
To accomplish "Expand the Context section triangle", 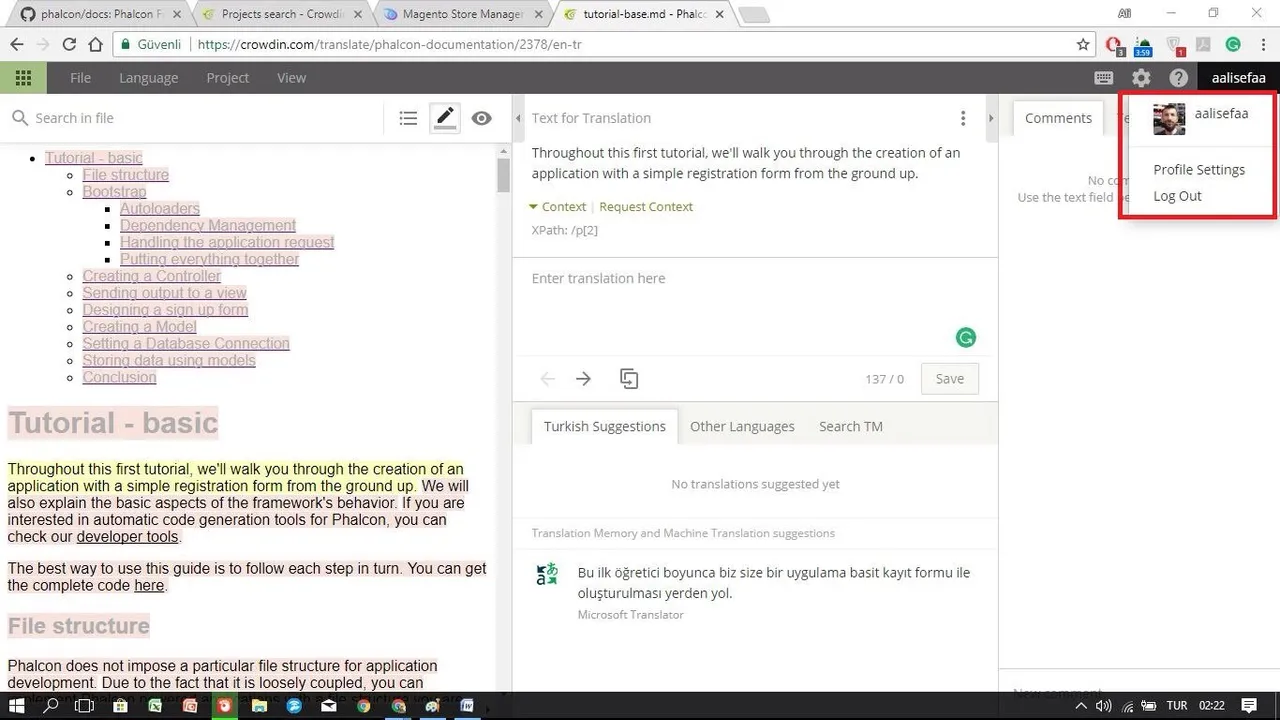I will pyautogui.click(x=533, y=207).
